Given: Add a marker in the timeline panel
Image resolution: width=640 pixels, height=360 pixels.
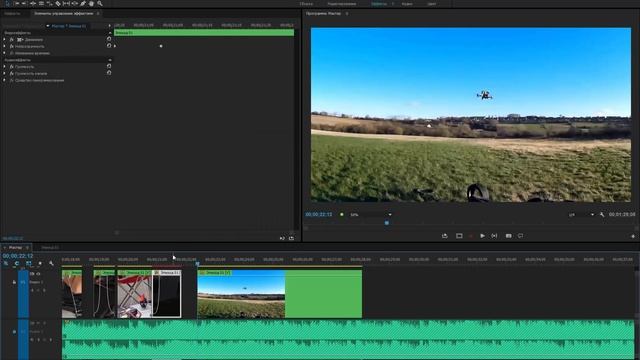Looking at the screenshot, I should click(40, 263).
